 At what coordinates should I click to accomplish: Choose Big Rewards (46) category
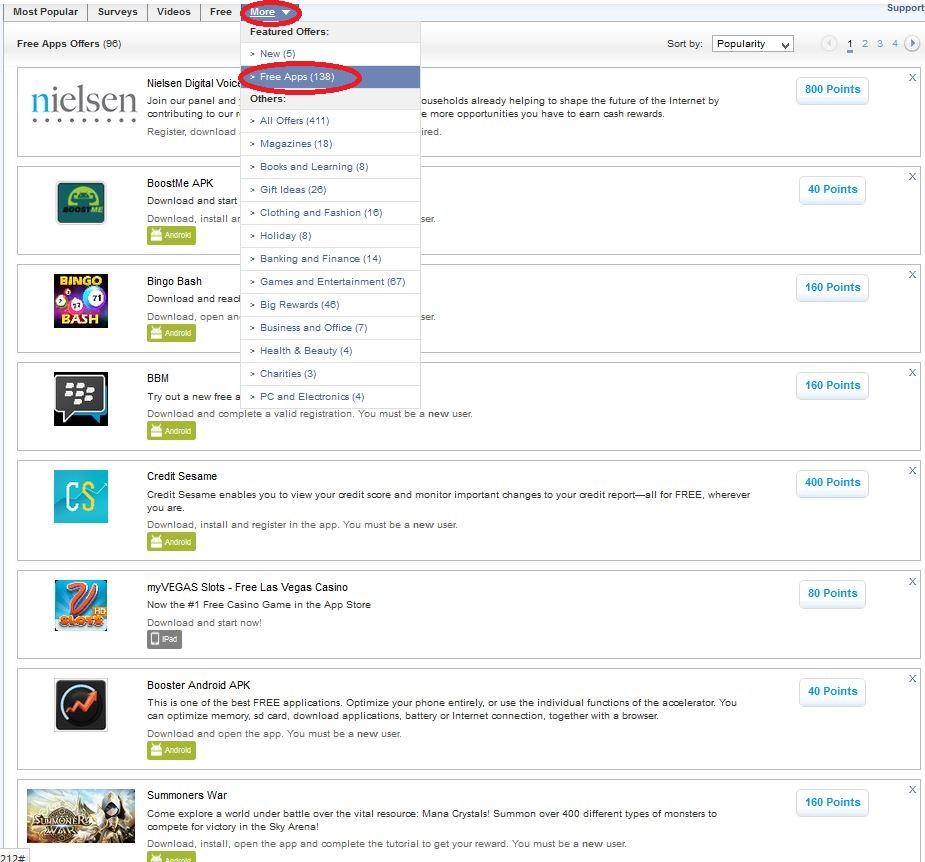pyautogui.click(x=330, y=305)
